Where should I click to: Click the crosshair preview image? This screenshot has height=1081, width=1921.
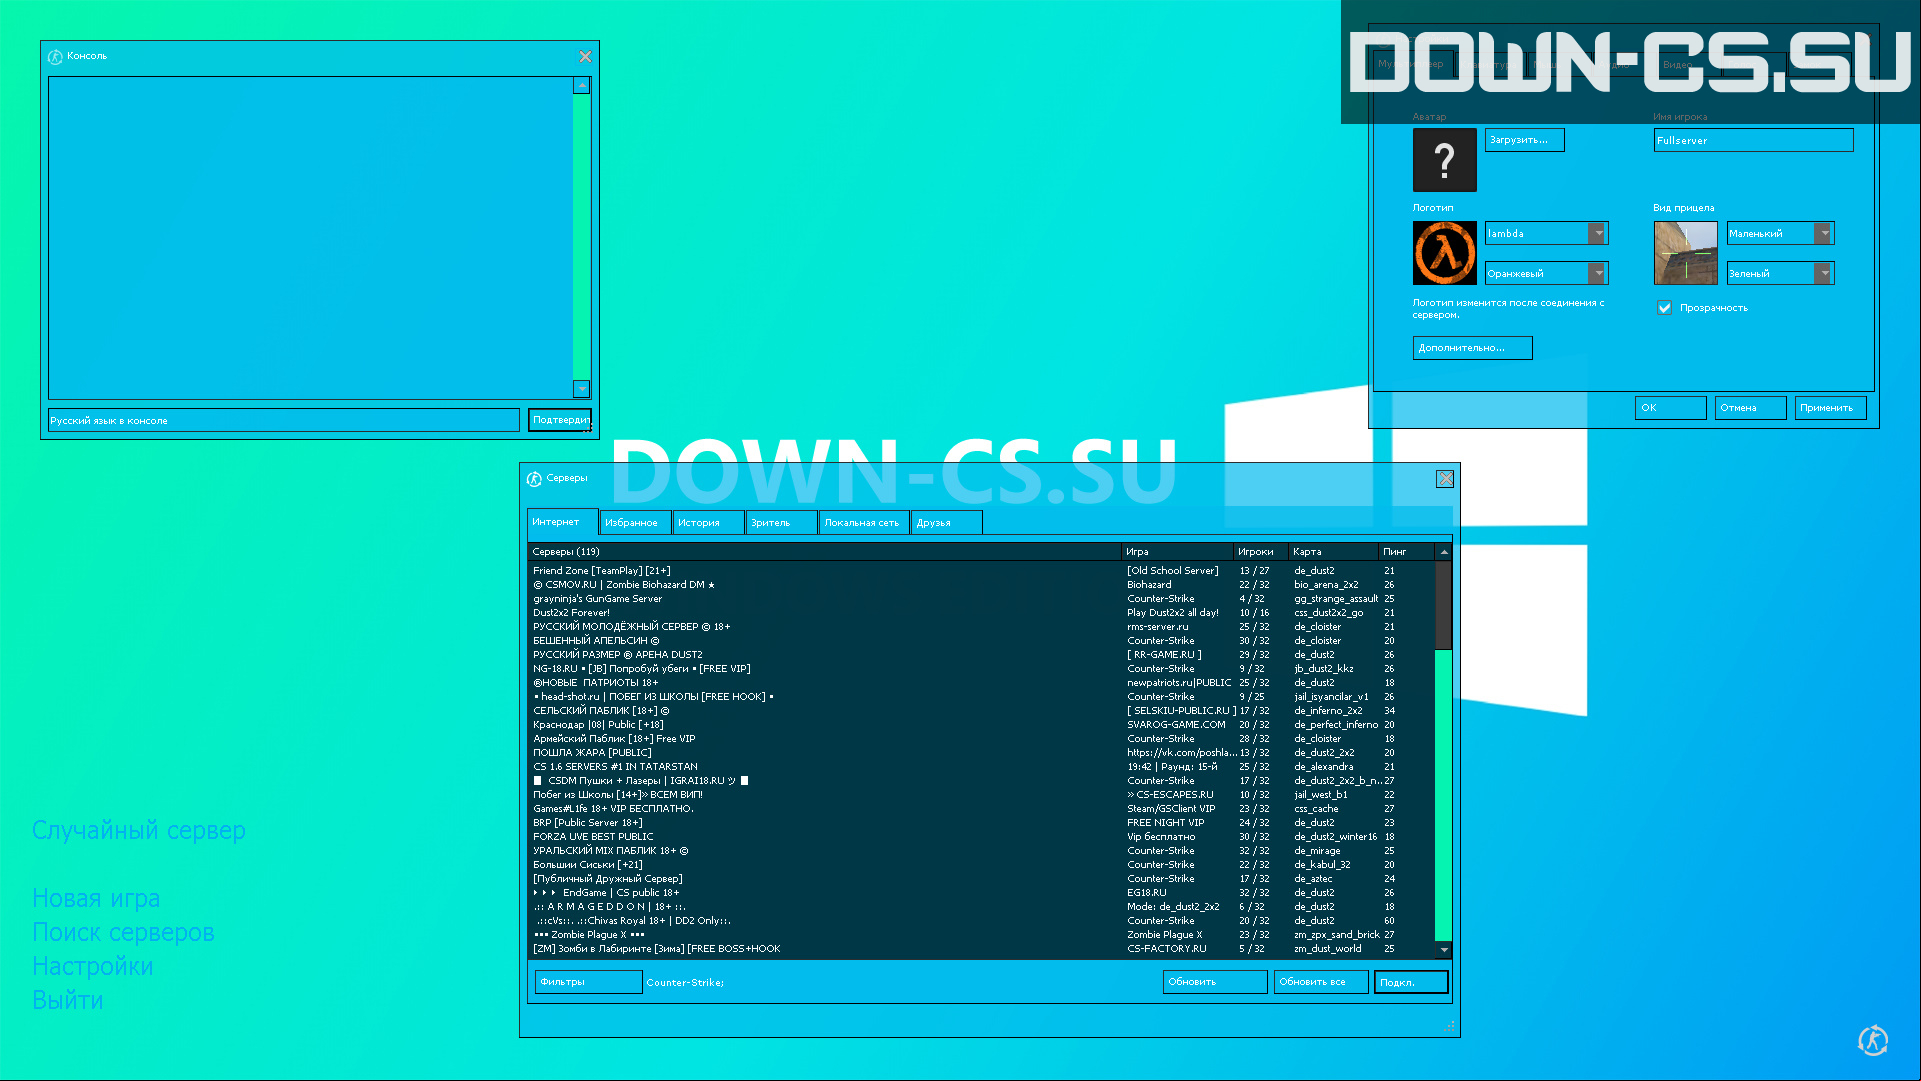(1685, 253)
